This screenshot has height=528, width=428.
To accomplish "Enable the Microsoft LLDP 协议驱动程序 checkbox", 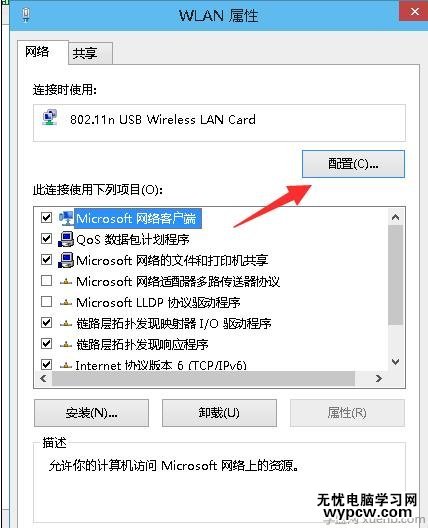I will coord(46,301).
